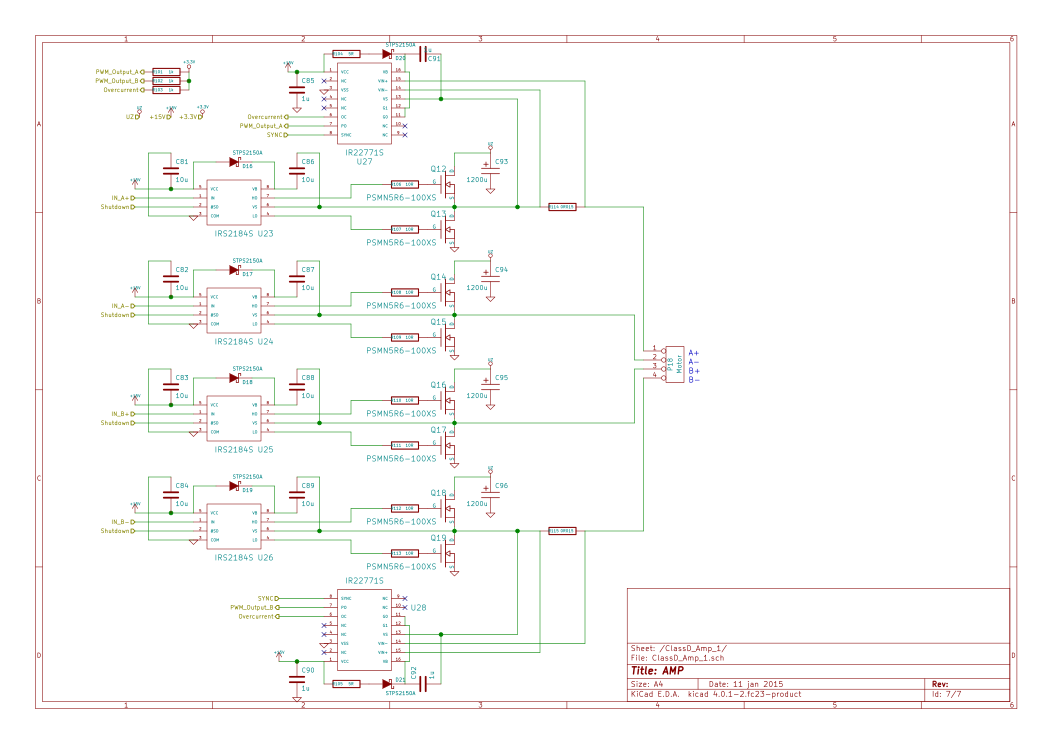The height and width of the screenshot is (744, 1052).
Task: Click the P18 Motor connector symbol
Action: coord(674,364)
